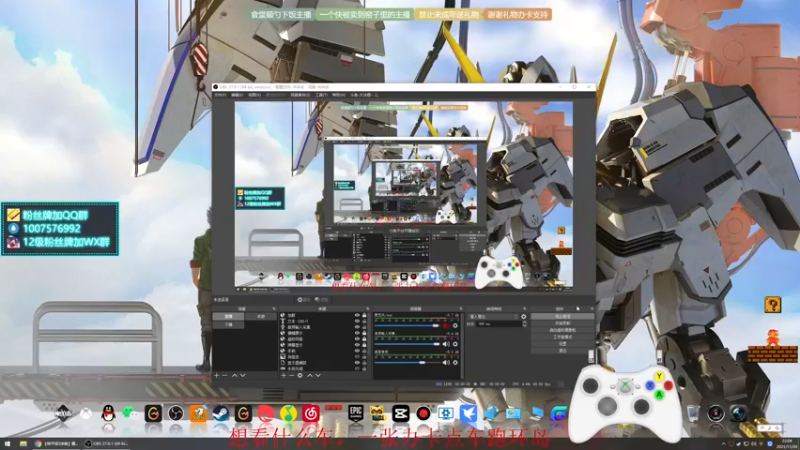This screenshot has height=450, width=800.
Task: Float the 场景 dock using its header icon
Action: click(274, 309)
